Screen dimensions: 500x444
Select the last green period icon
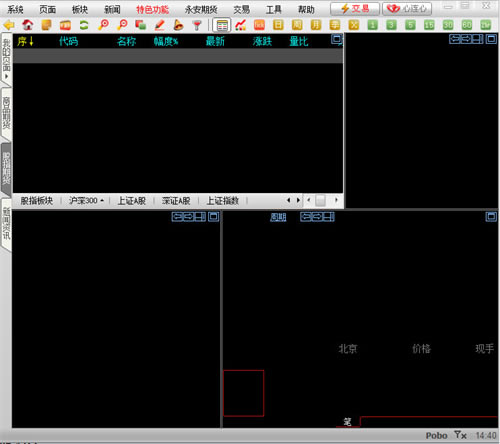[486, 25]
